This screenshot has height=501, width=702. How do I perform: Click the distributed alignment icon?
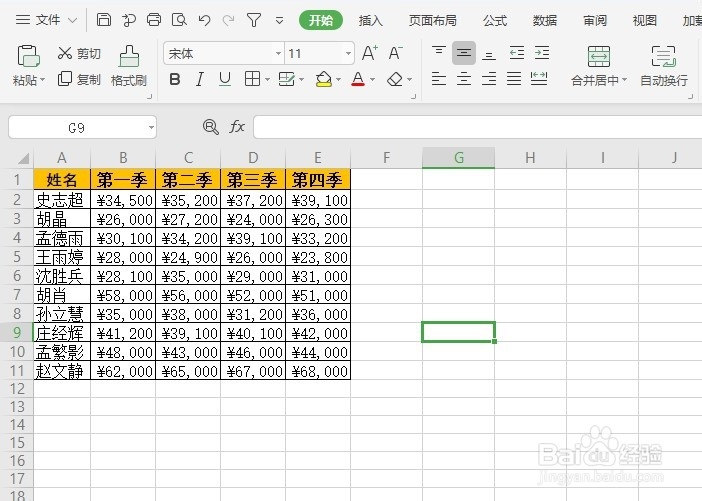click(x=539, y=79)
